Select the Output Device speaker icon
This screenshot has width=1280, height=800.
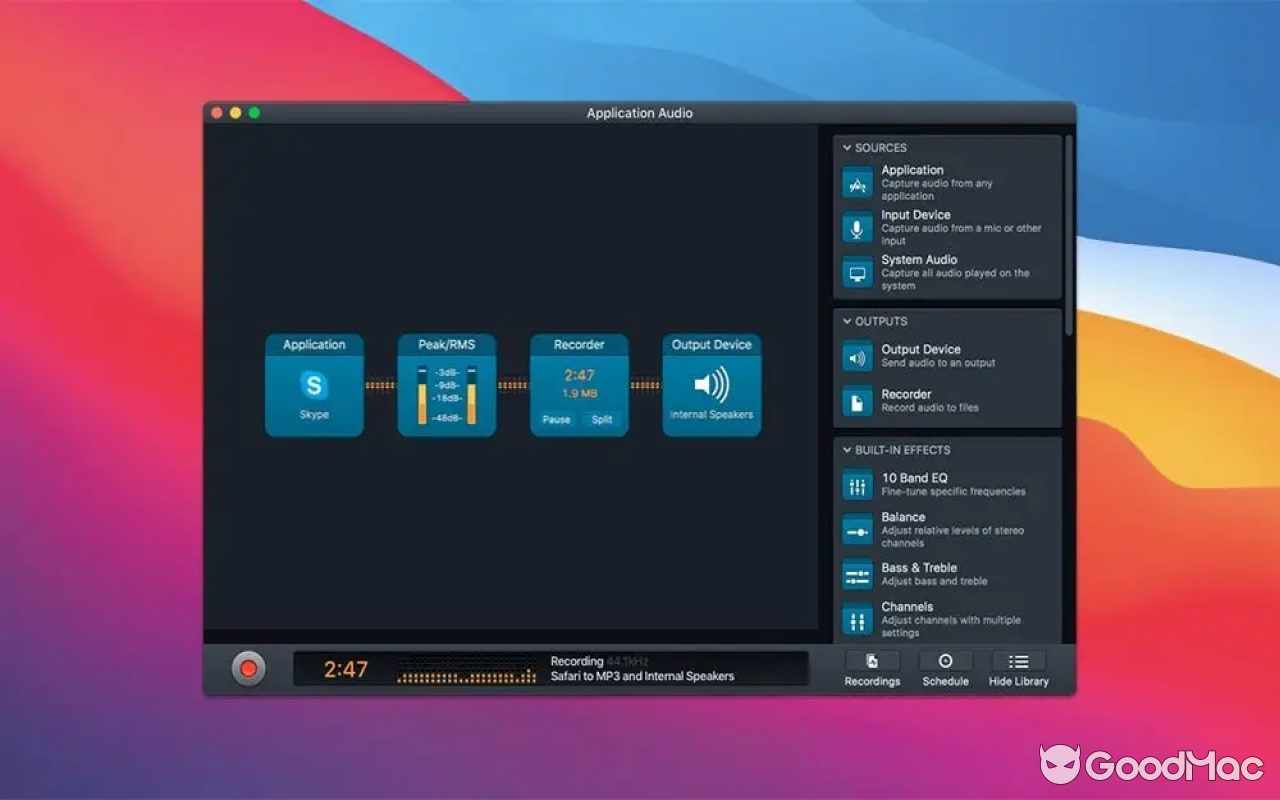pyautogui.click(x=856, y=356)
